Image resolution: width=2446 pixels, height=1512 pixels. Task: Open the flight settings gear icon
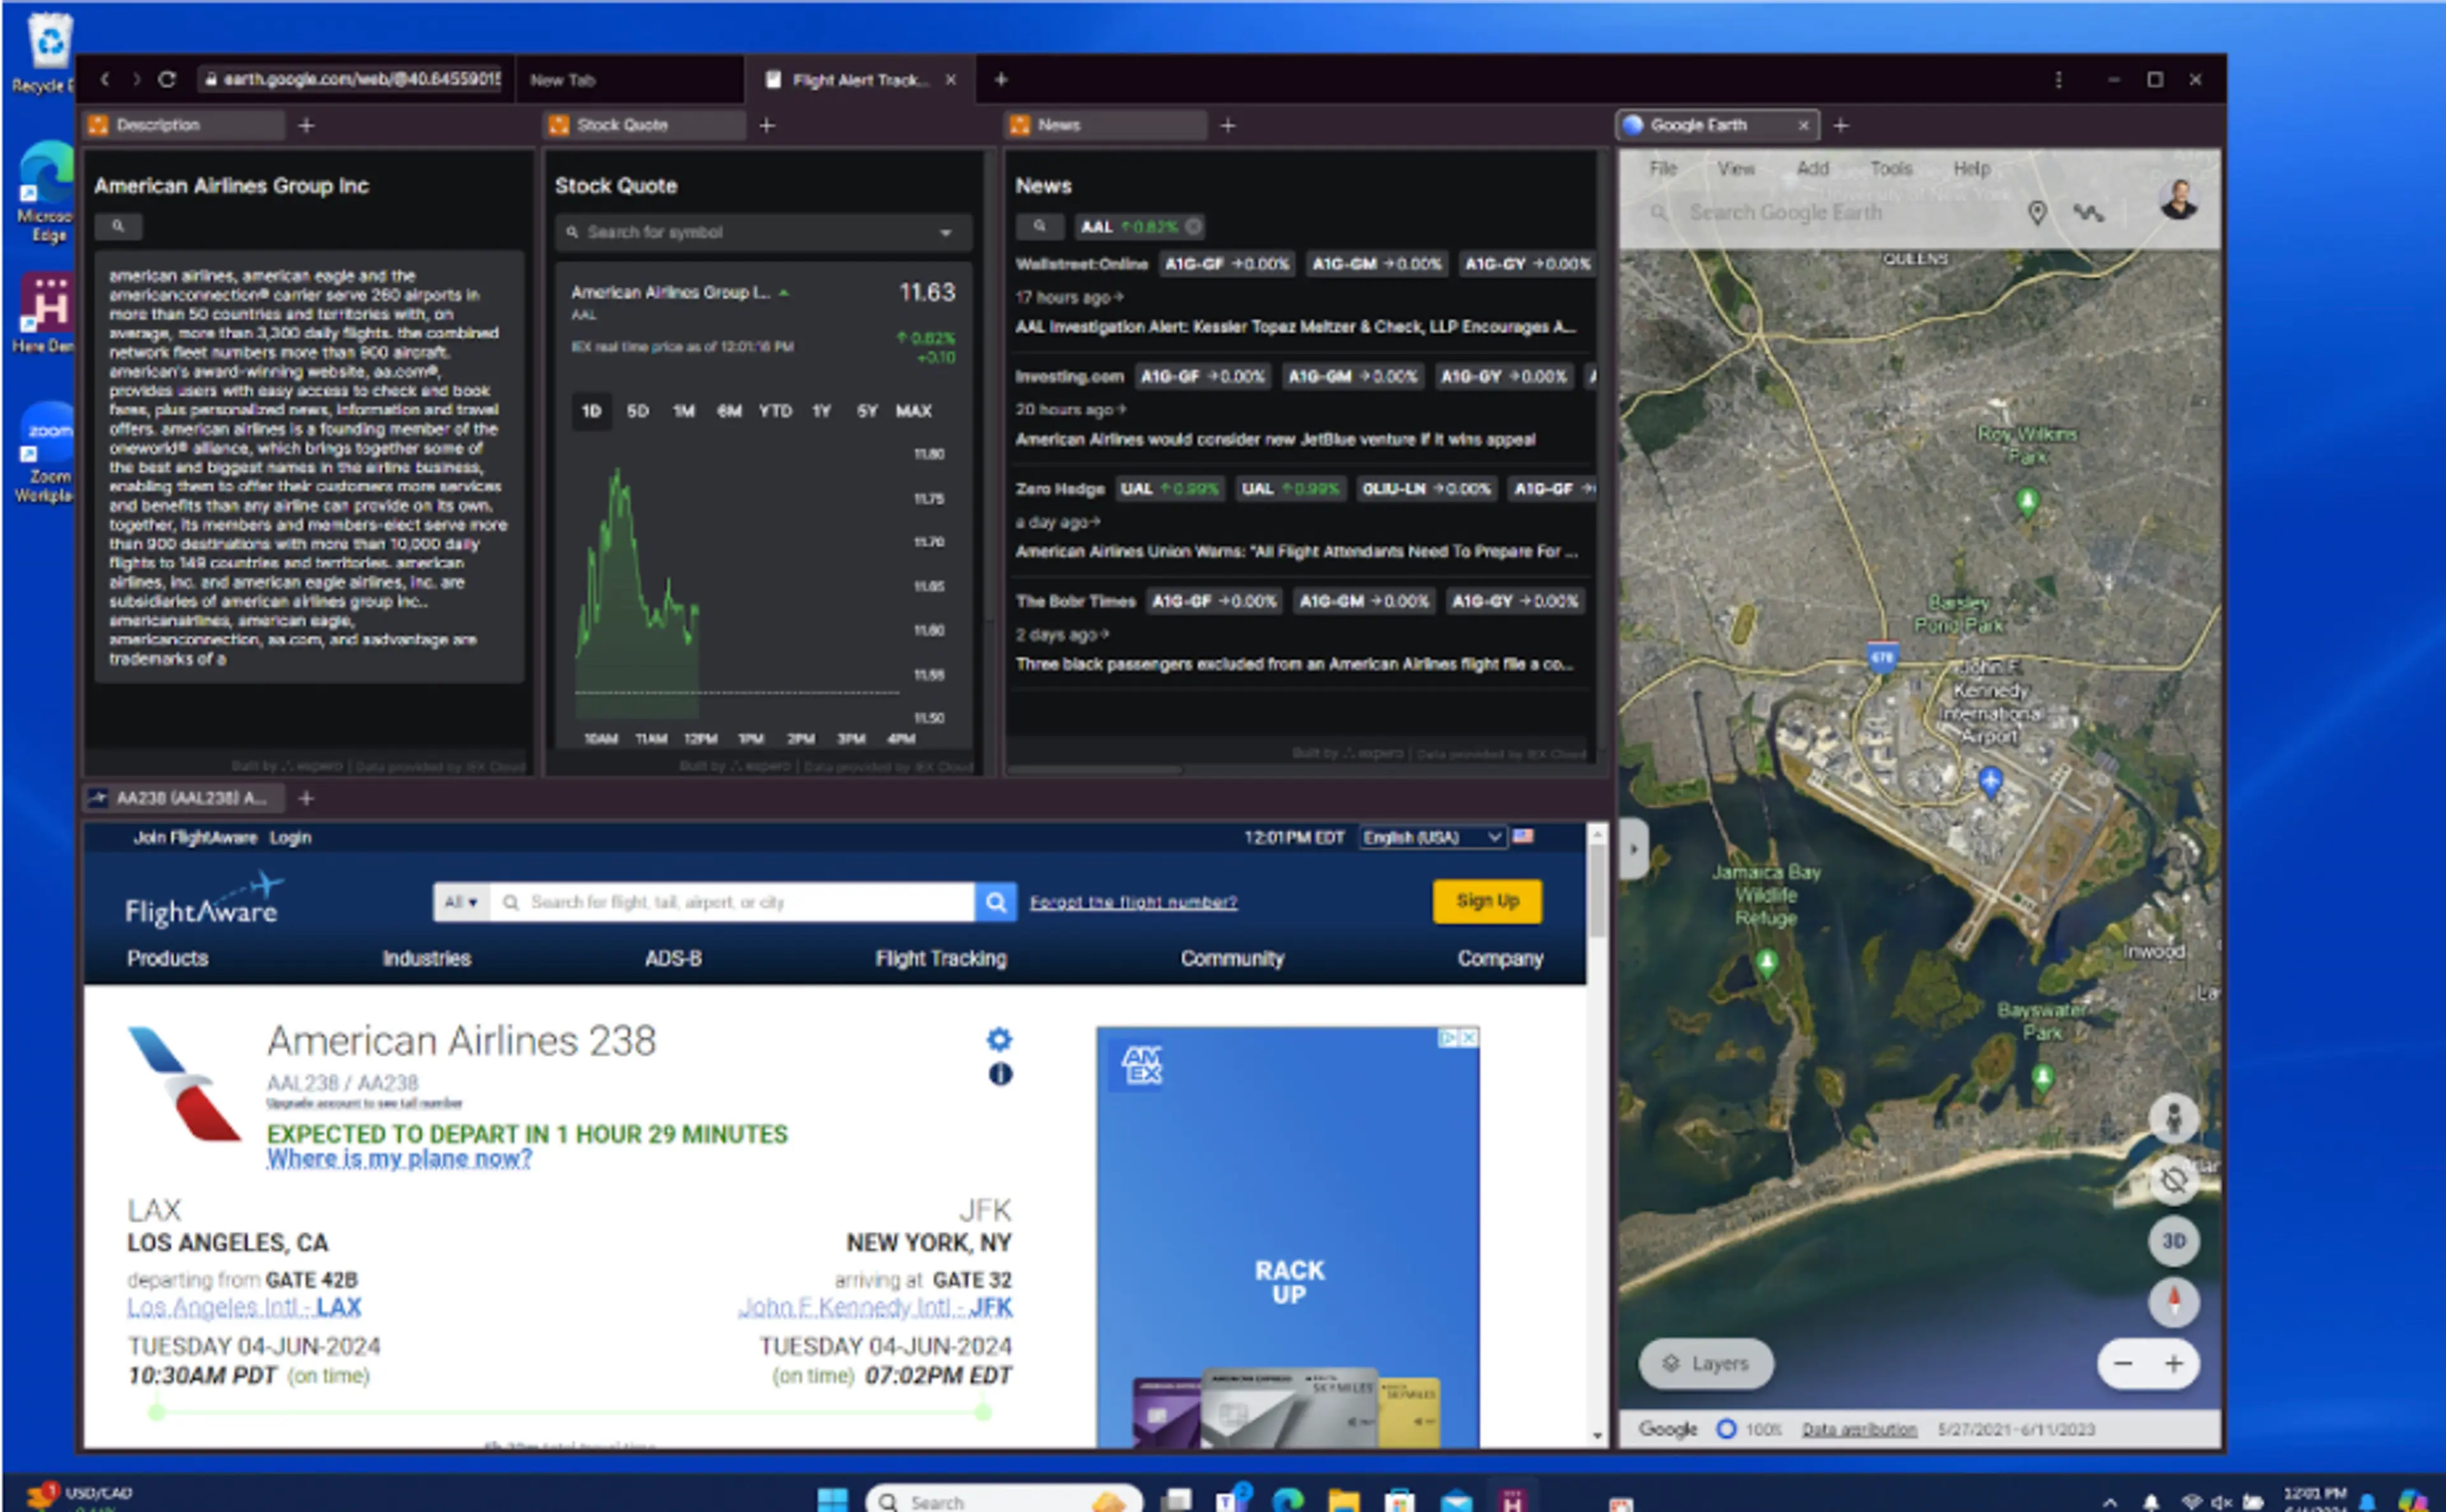click(x=999, y=1039)
